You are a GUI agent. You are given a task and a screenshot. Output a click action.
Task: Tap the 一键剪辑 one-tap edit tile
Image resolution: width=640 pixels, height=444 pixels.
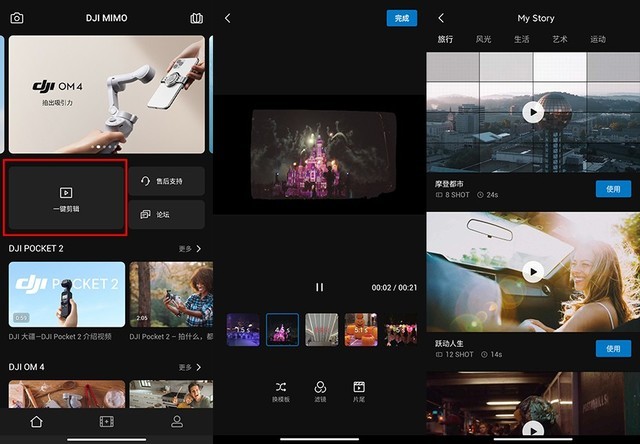click(66, 198)
